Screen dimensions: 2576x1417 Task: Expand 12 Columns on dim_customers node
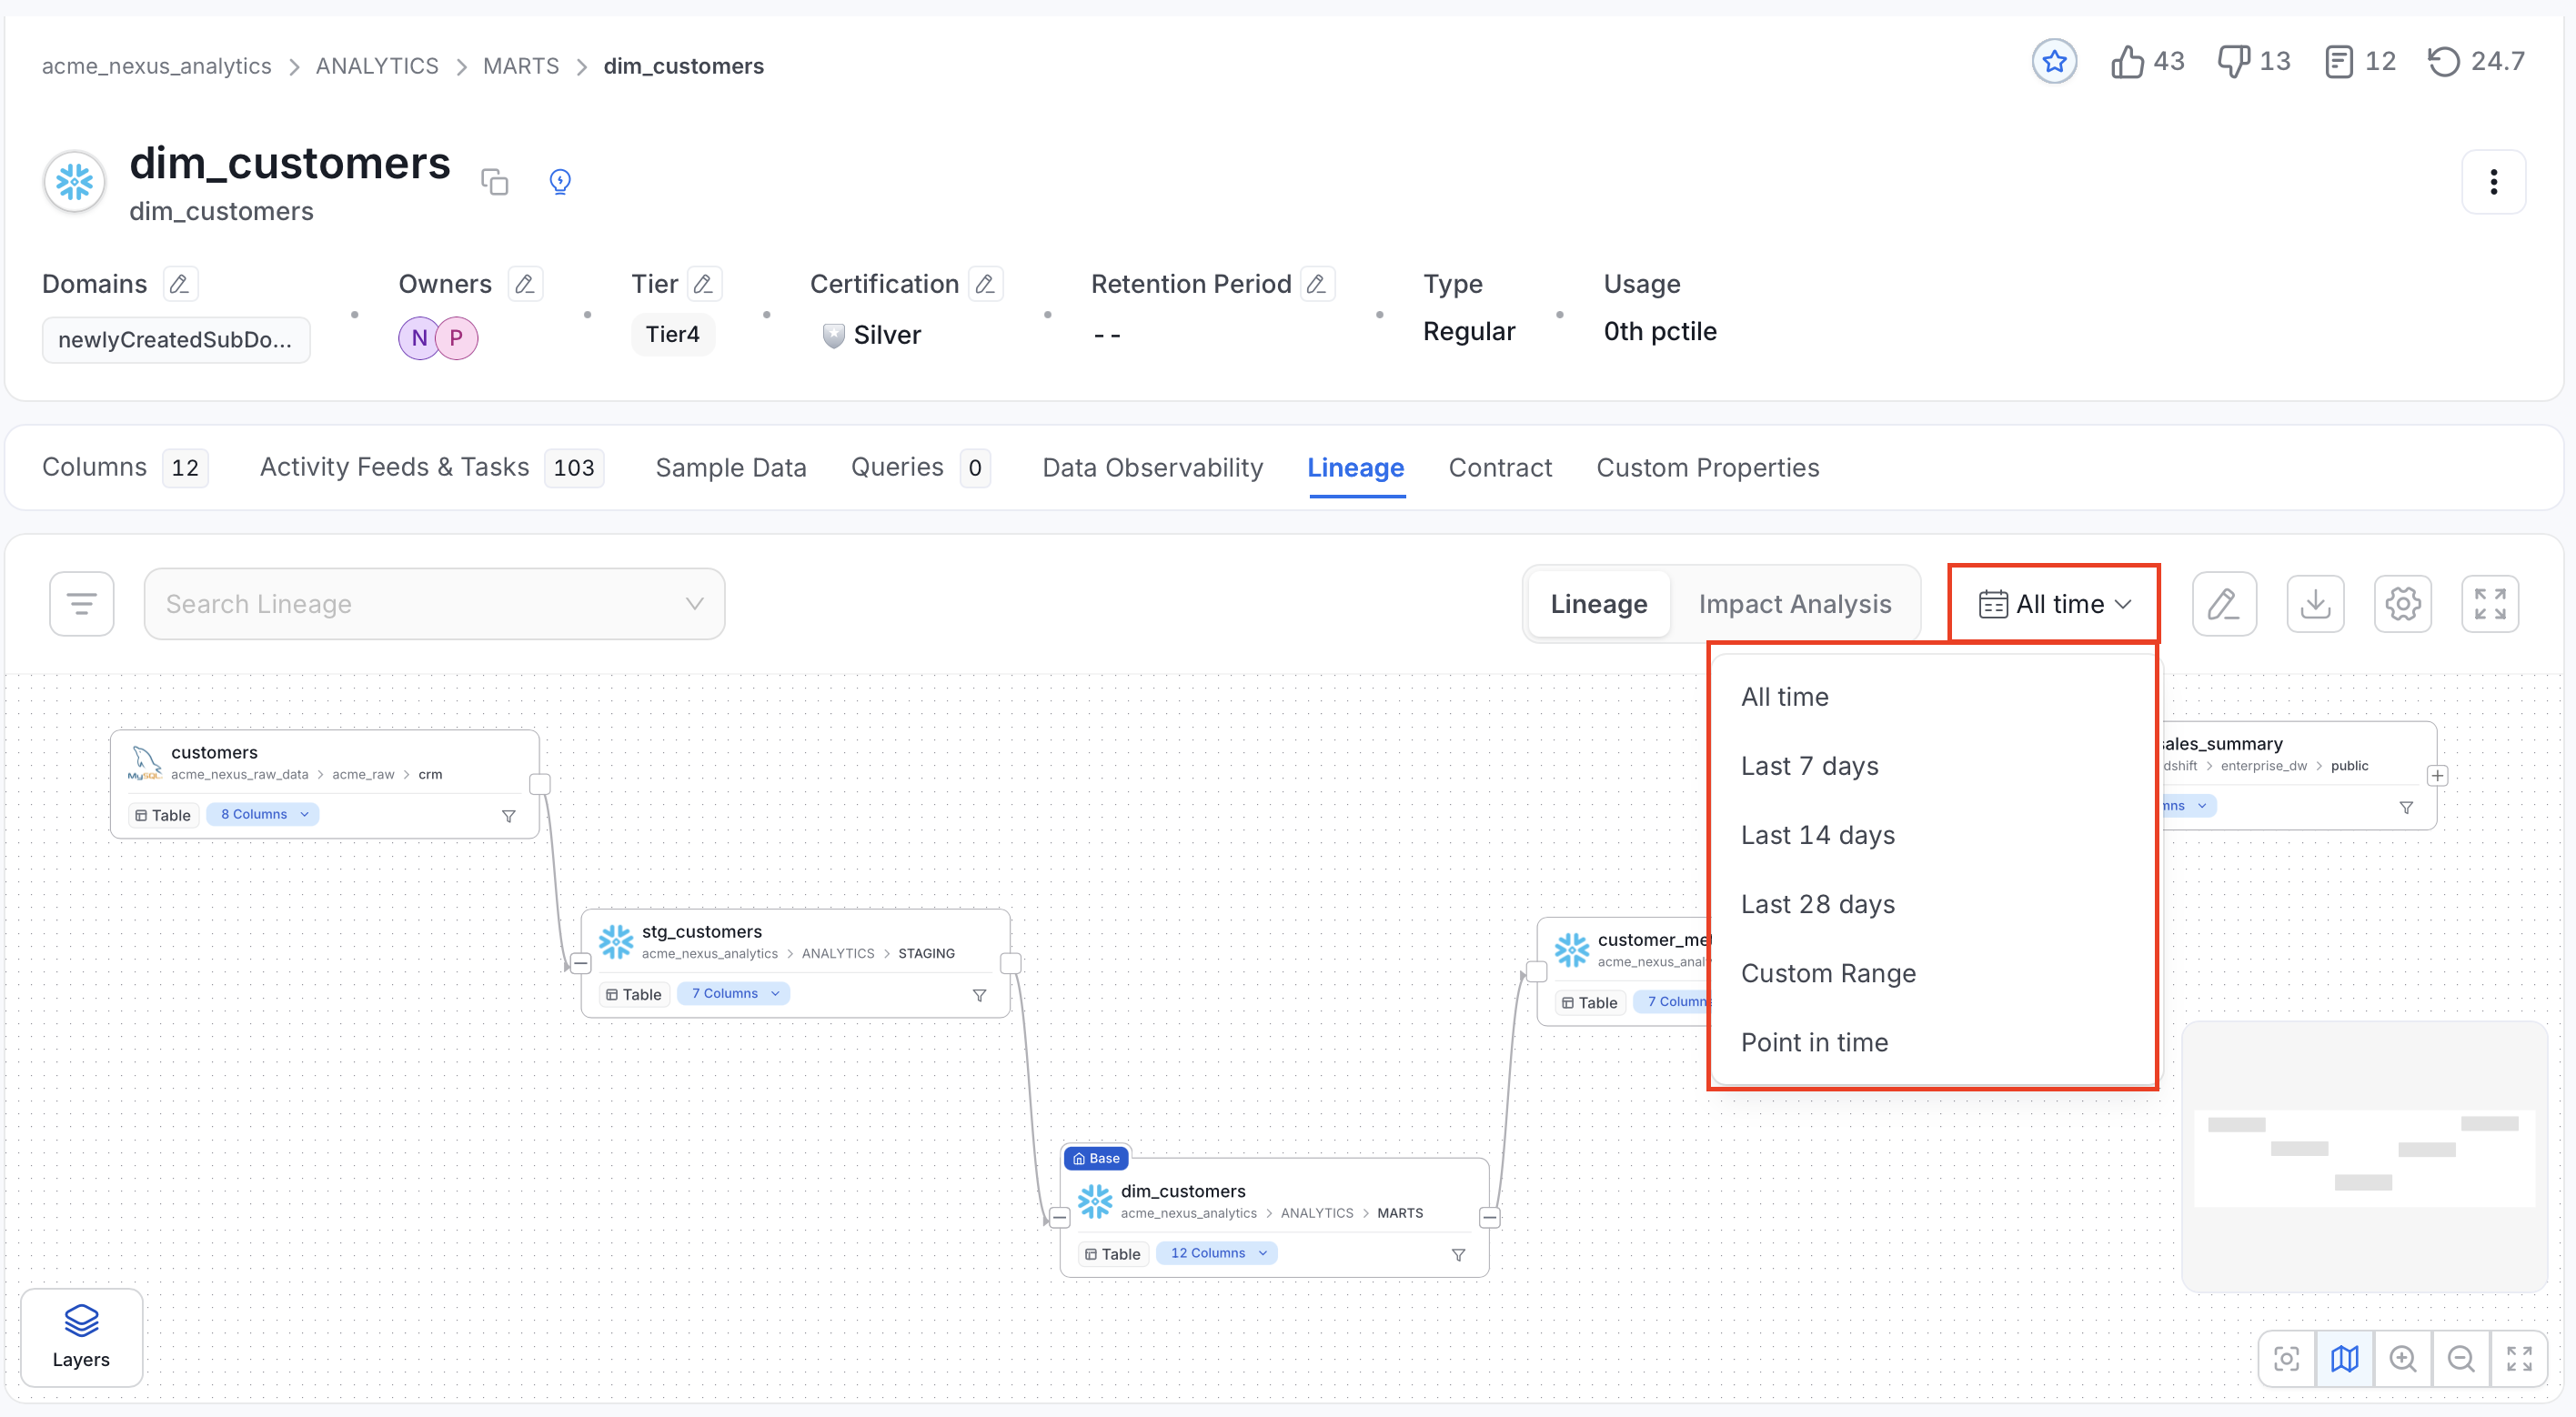(1216, 1253)
